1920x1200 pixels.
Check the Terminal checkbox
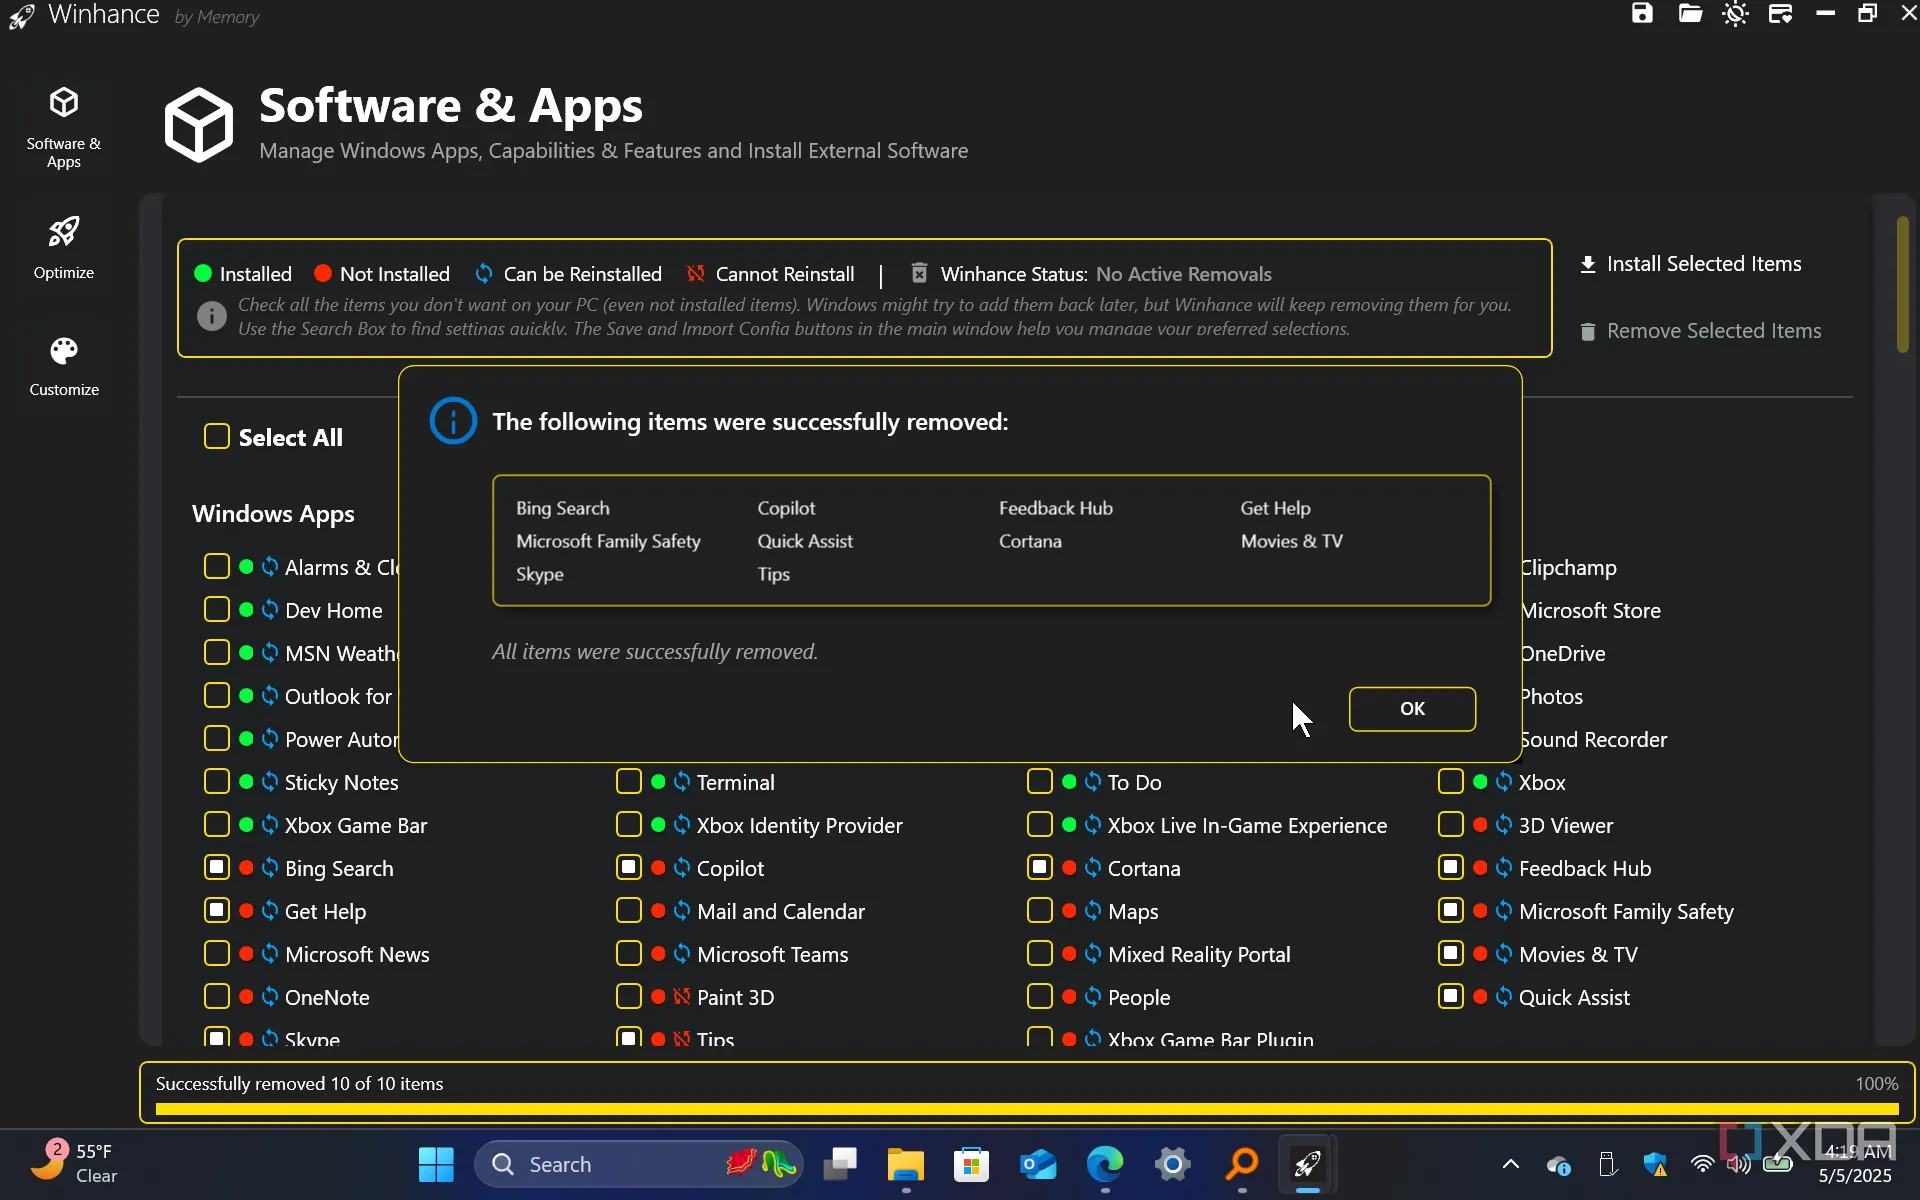tap(629, 782)
